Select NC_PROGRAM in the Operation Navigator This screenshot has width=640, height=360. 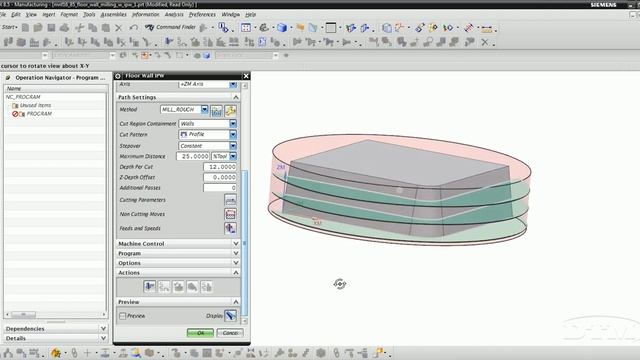click(x=23, y=97)
